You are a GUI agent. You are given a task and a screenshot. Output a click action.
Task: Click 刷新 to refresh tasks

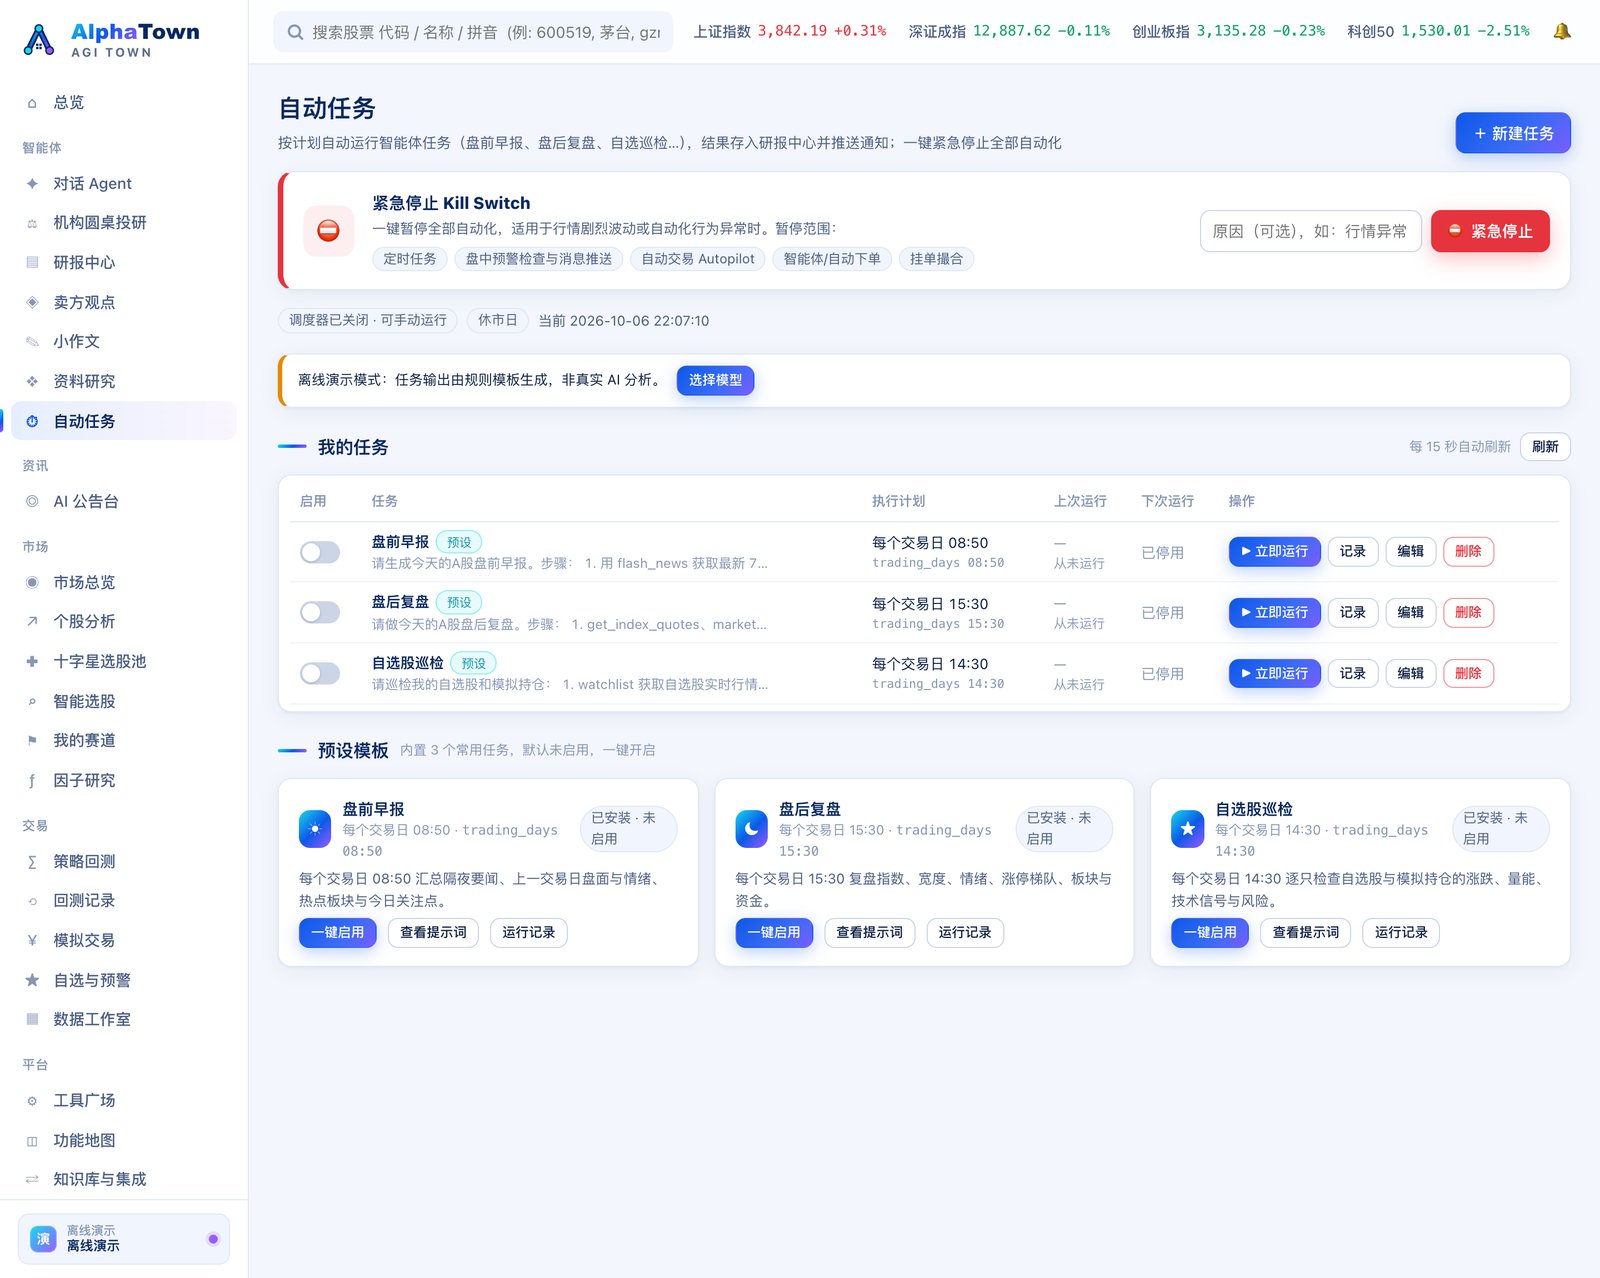coord(1544,446)
